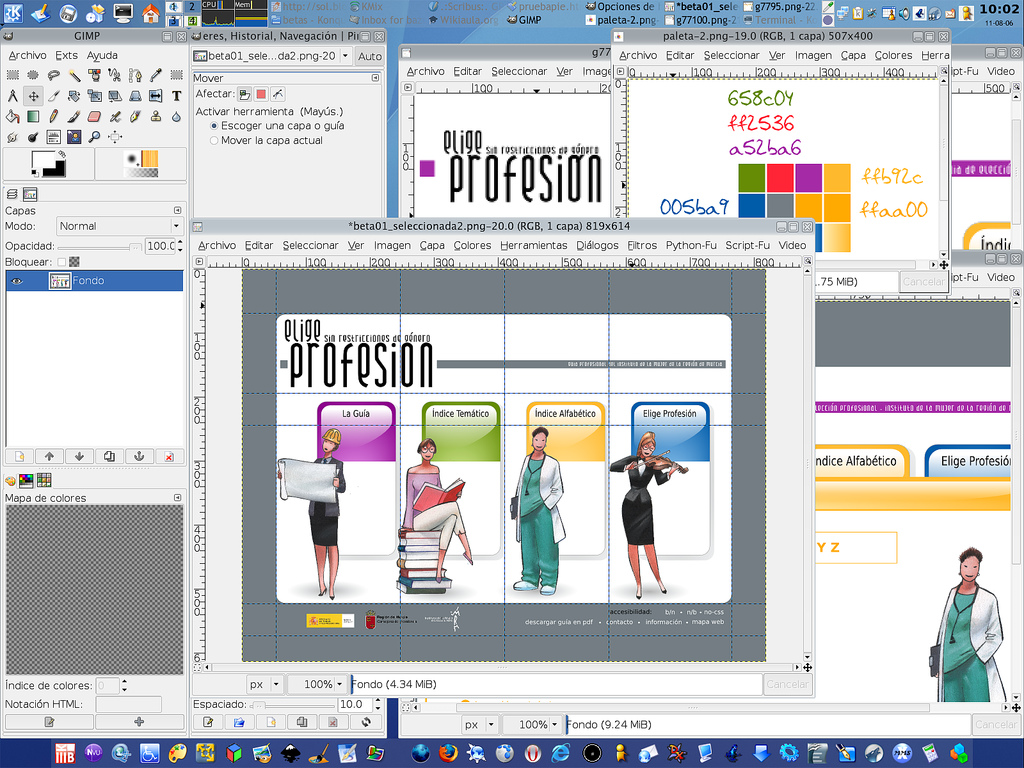Open the 100% zoom dropdown in beta01 window
The height and width of the screenshot is (768, 1024).
tap(318, 684)
